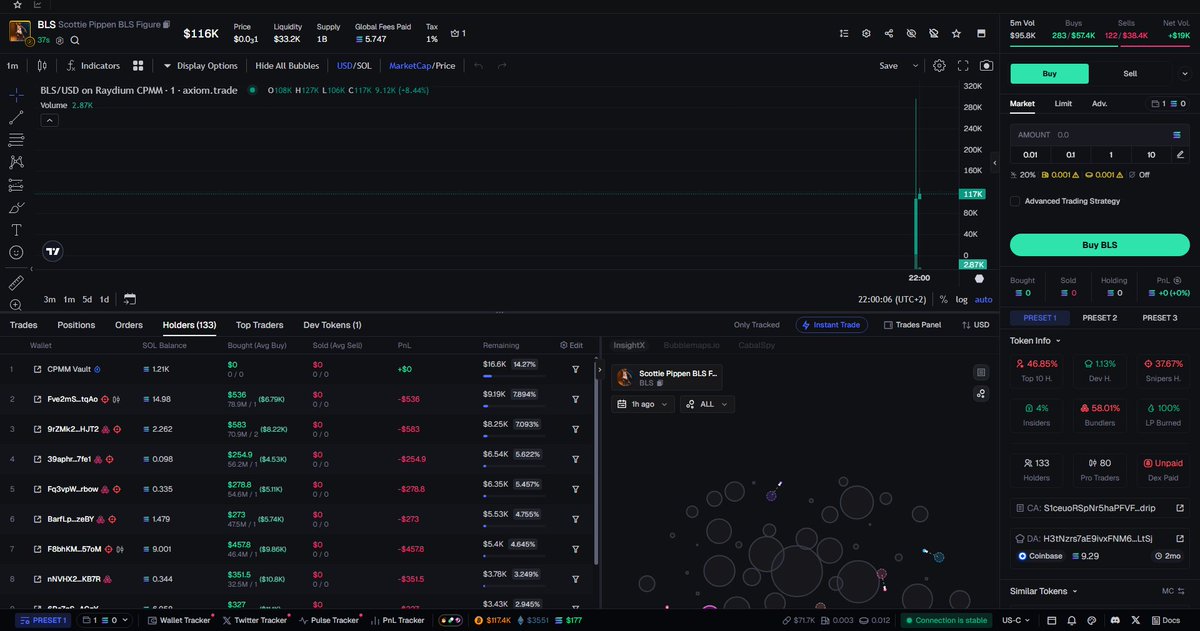Hide token with the crossed eye icon
1200x631 pixels.
[911, 33]
